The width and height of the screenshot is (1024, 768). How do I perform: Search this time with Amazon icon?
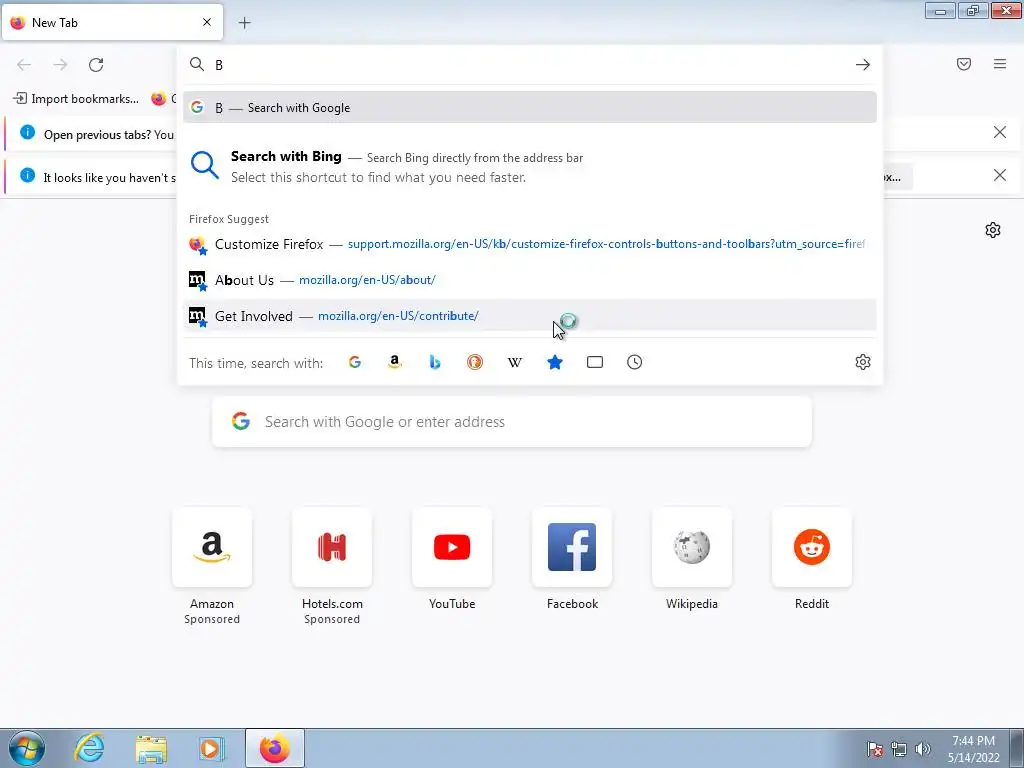pyautogui.click(x=394, y=362)
